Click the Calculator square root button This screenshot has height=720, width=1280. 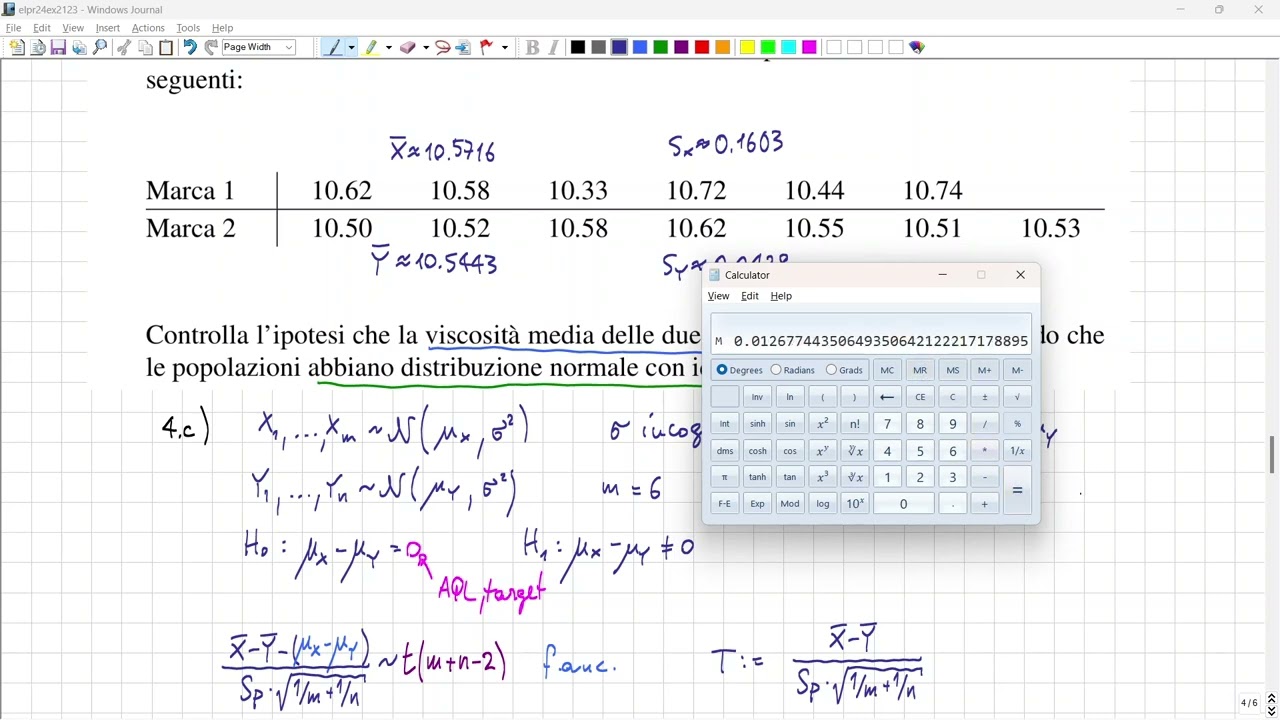tap(1017, 397)
